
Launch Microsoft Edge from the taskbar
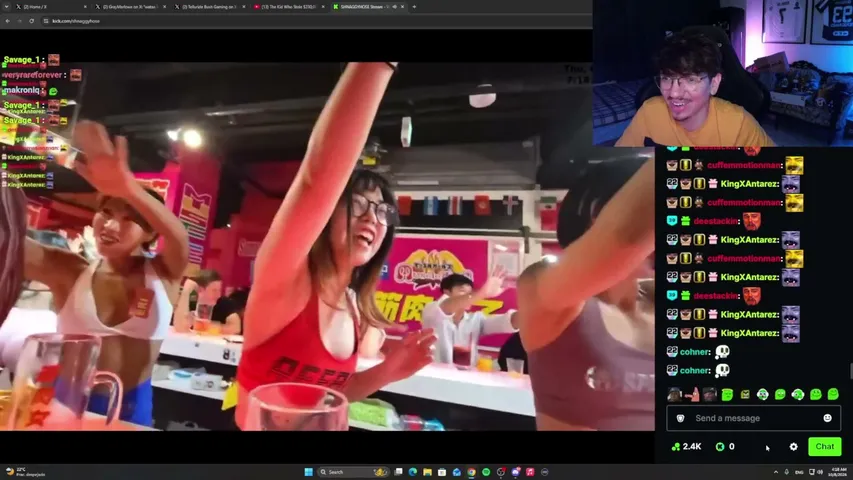coord(413,472)
